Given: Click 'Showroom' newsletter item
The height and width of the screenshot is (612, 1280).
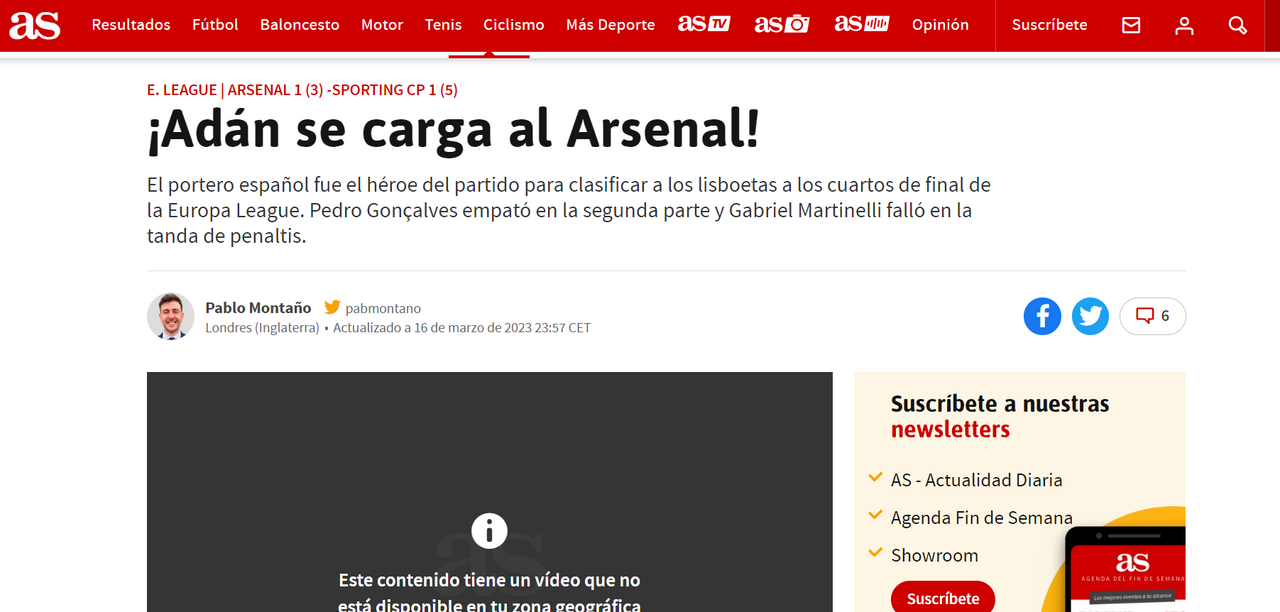Looking at the screenshot, I should 934,556.
